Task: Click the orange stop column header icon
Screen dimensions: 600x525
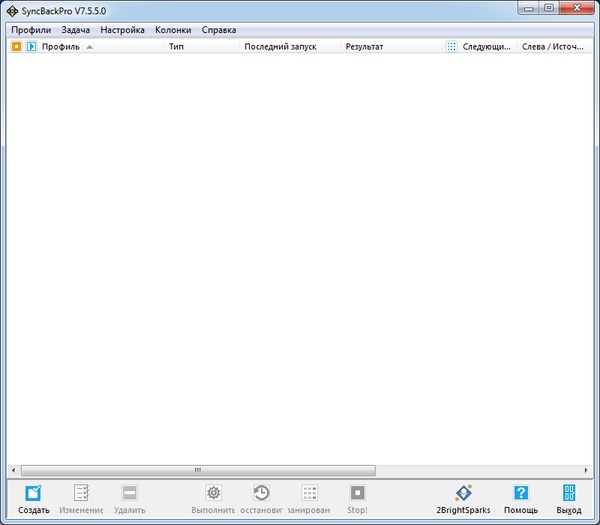Action: pos(16,46)
